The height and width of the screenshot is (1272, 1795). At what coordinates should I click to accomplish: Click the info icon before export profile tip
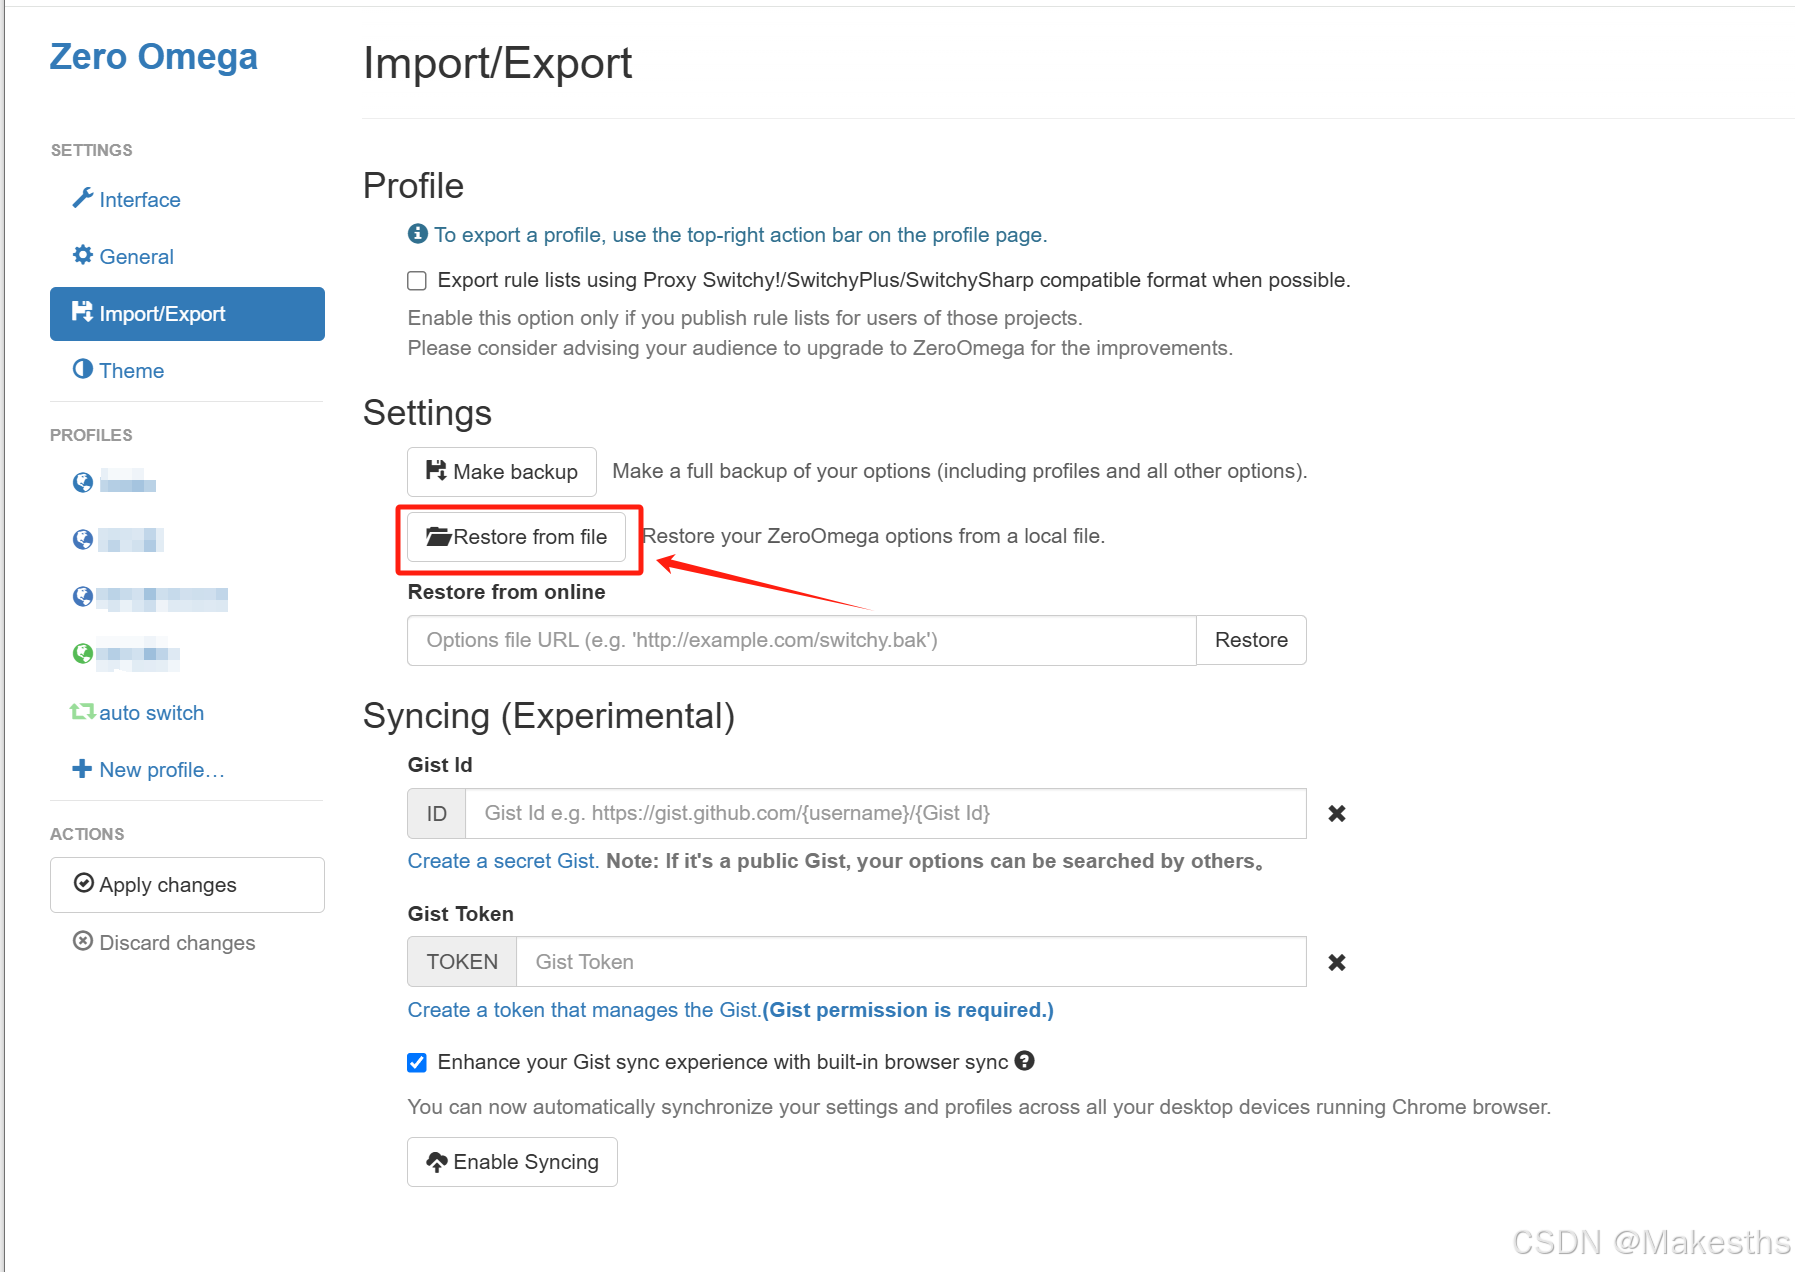click(x=418, y=234)
